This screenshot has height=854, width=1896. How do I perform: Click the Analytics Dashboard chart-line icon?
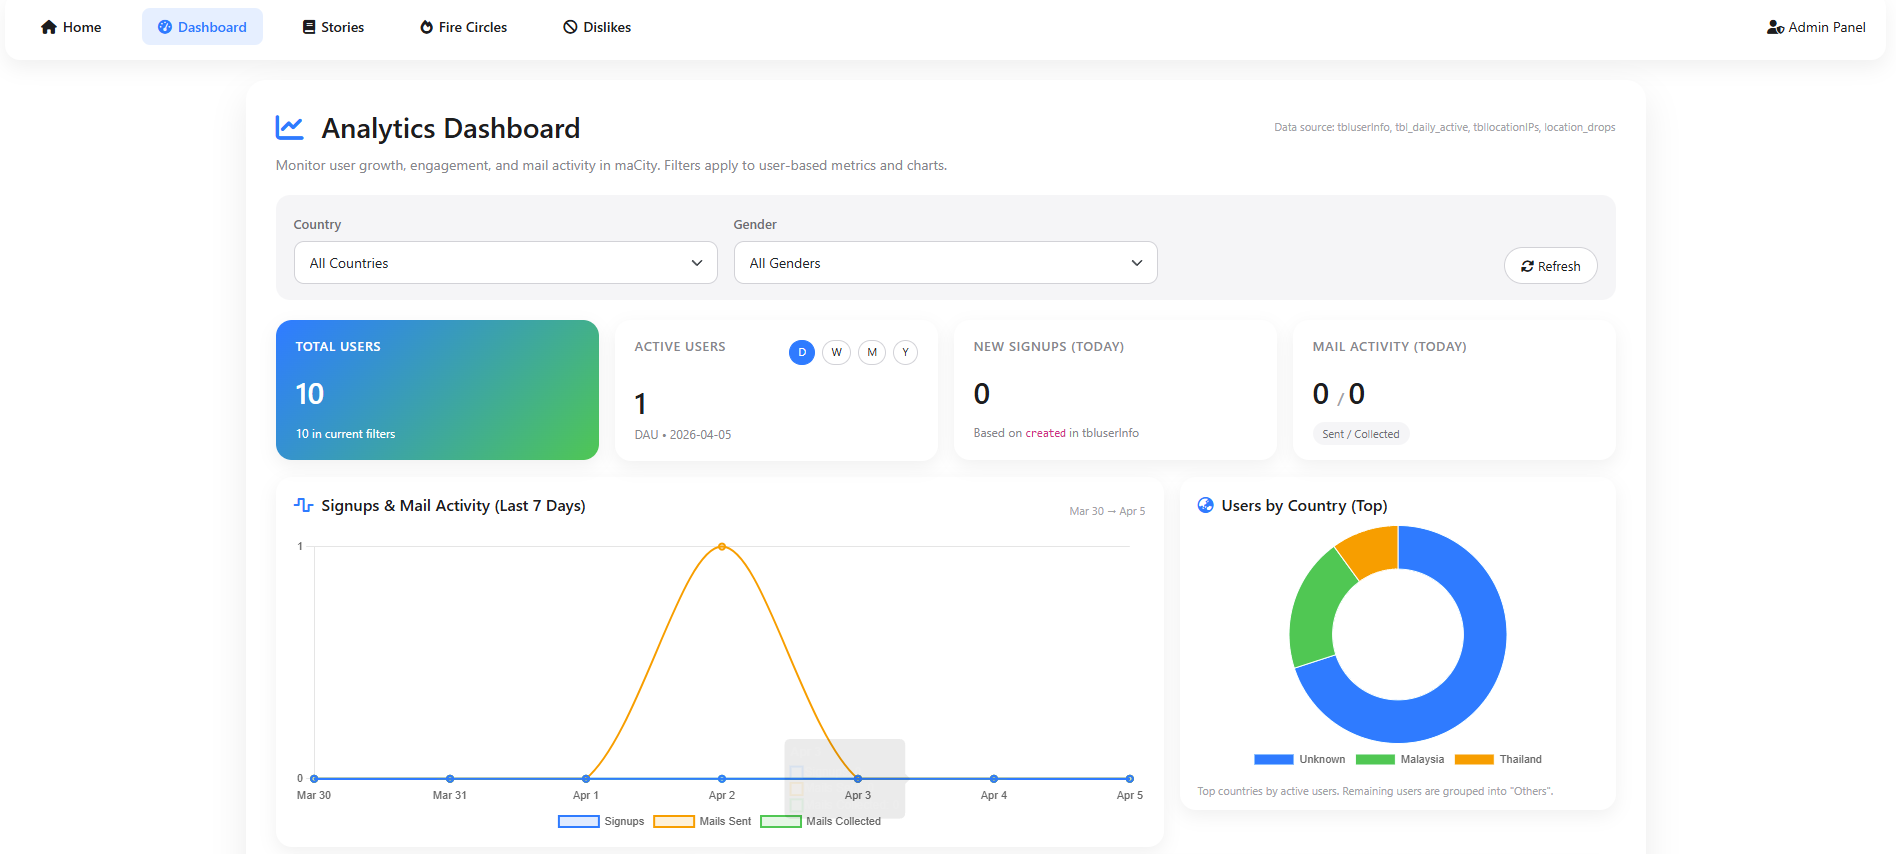(x=290, y=128)
